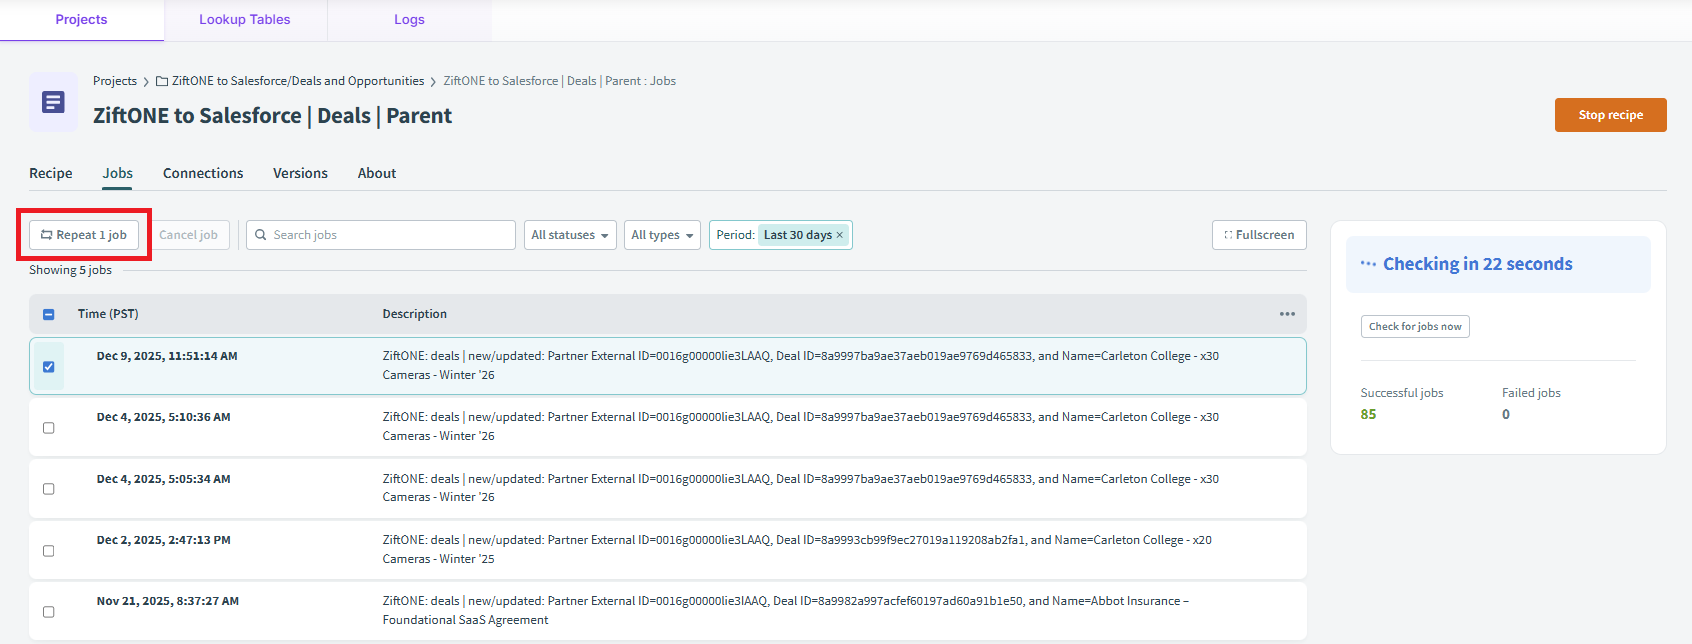The width and height of the screenshot is (1692, 644).
Task: Go to Projects breadcrumb link
Action: coord(115,81)
